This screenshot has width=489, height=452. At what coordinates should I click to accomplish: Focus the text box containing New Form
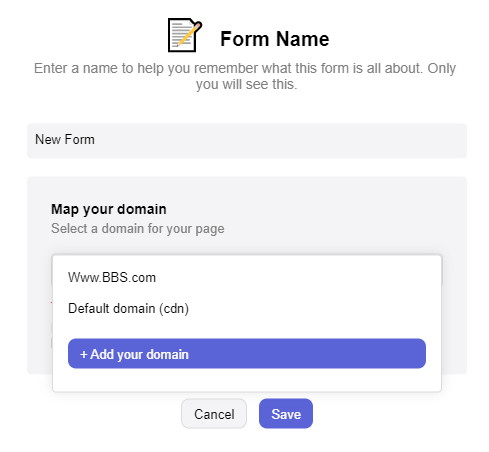click(x=247, y=141)
